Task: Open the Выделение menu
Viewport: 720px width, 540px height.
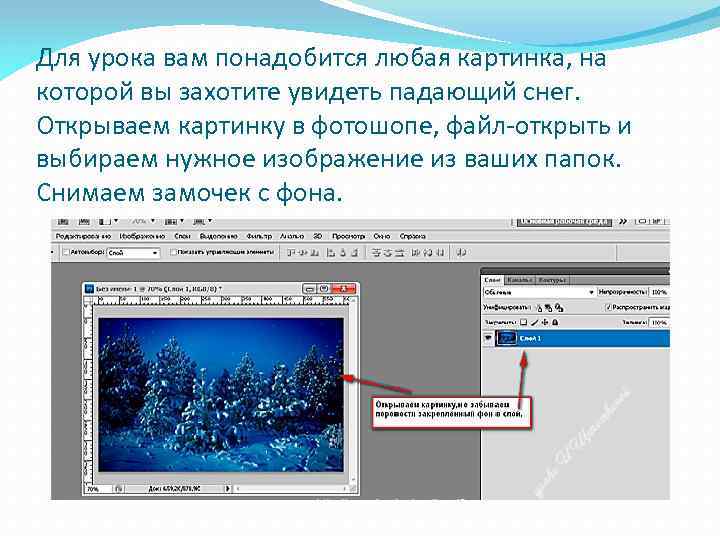Action: (x=218, y=236)
